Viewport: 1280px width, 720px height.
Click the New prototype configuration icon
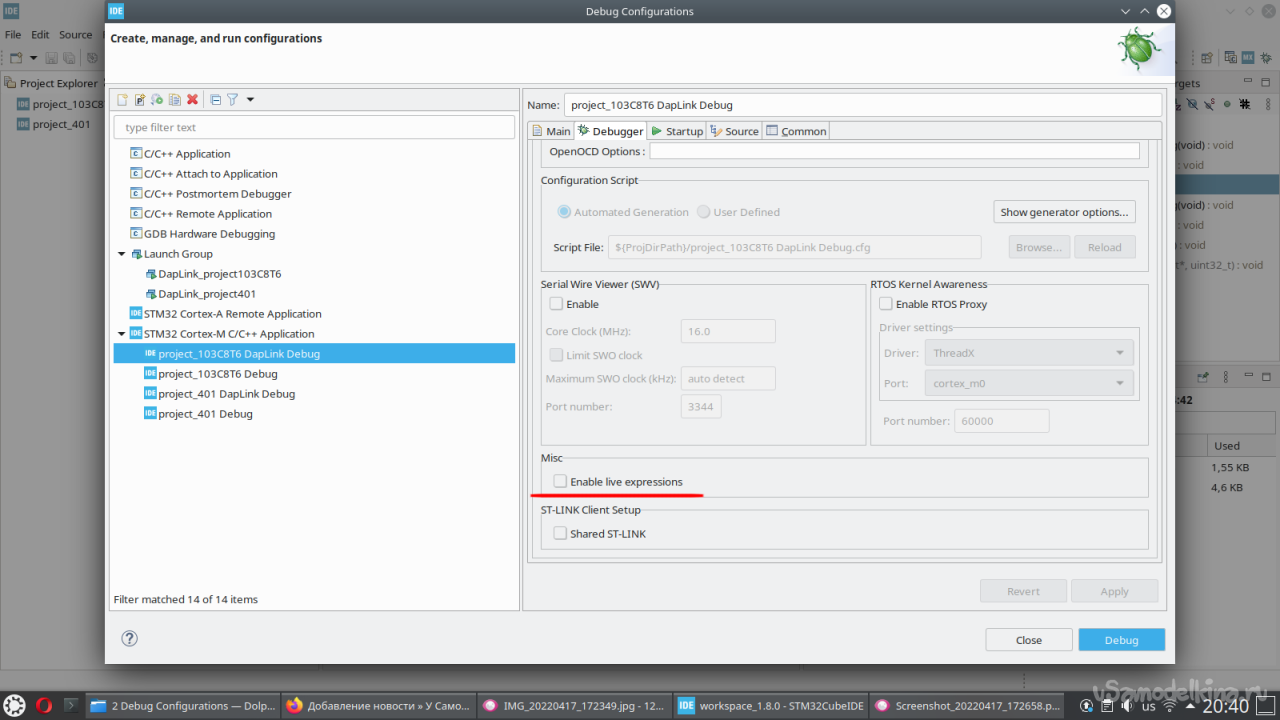(140, 99)
